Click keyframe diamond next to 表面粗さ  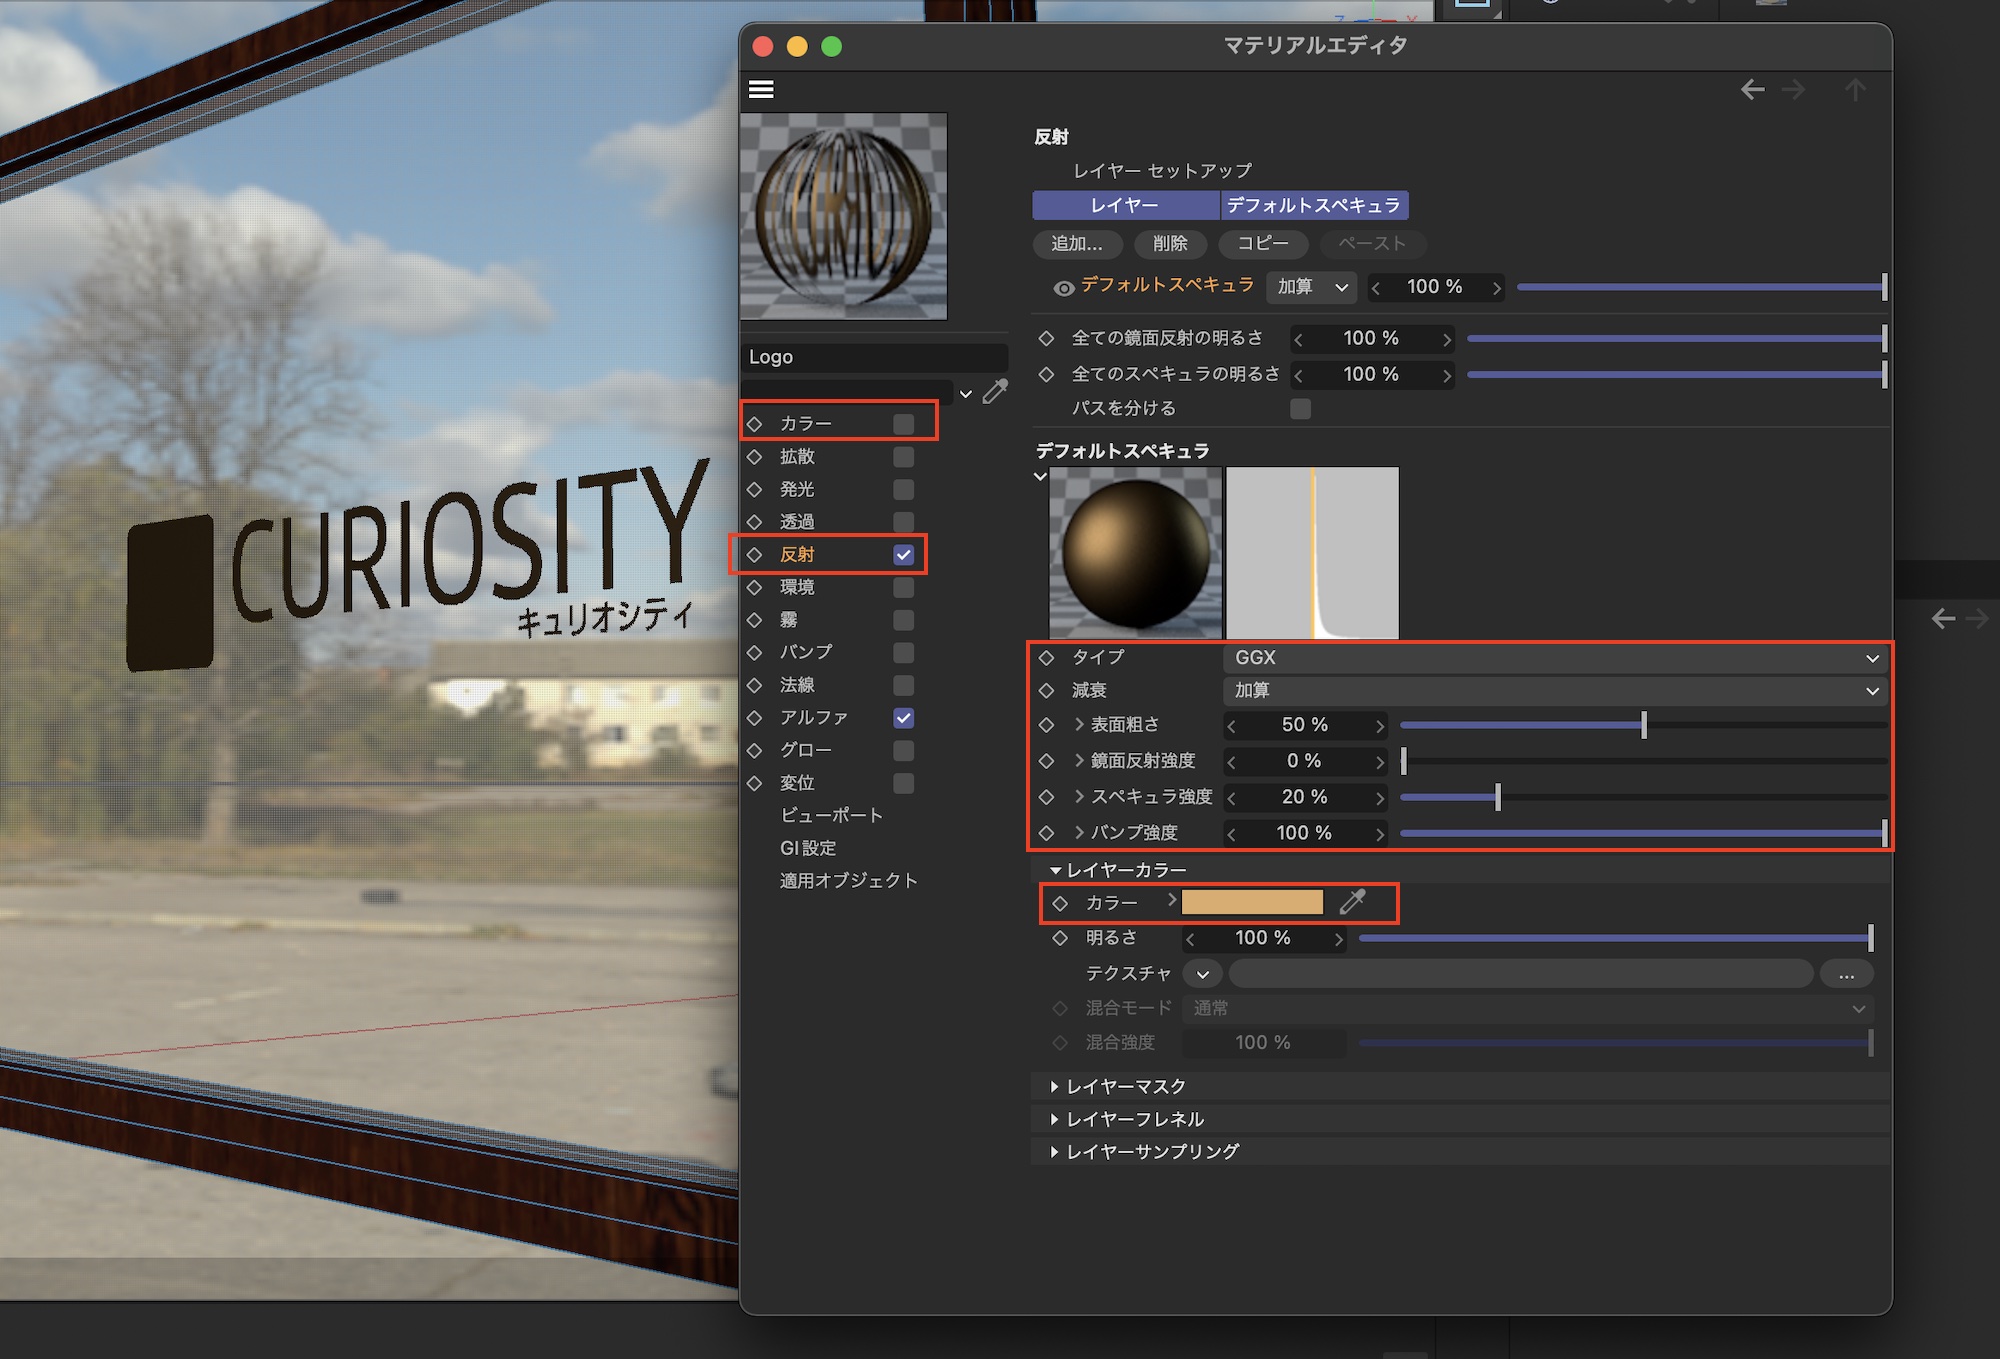coord(1046,725)
